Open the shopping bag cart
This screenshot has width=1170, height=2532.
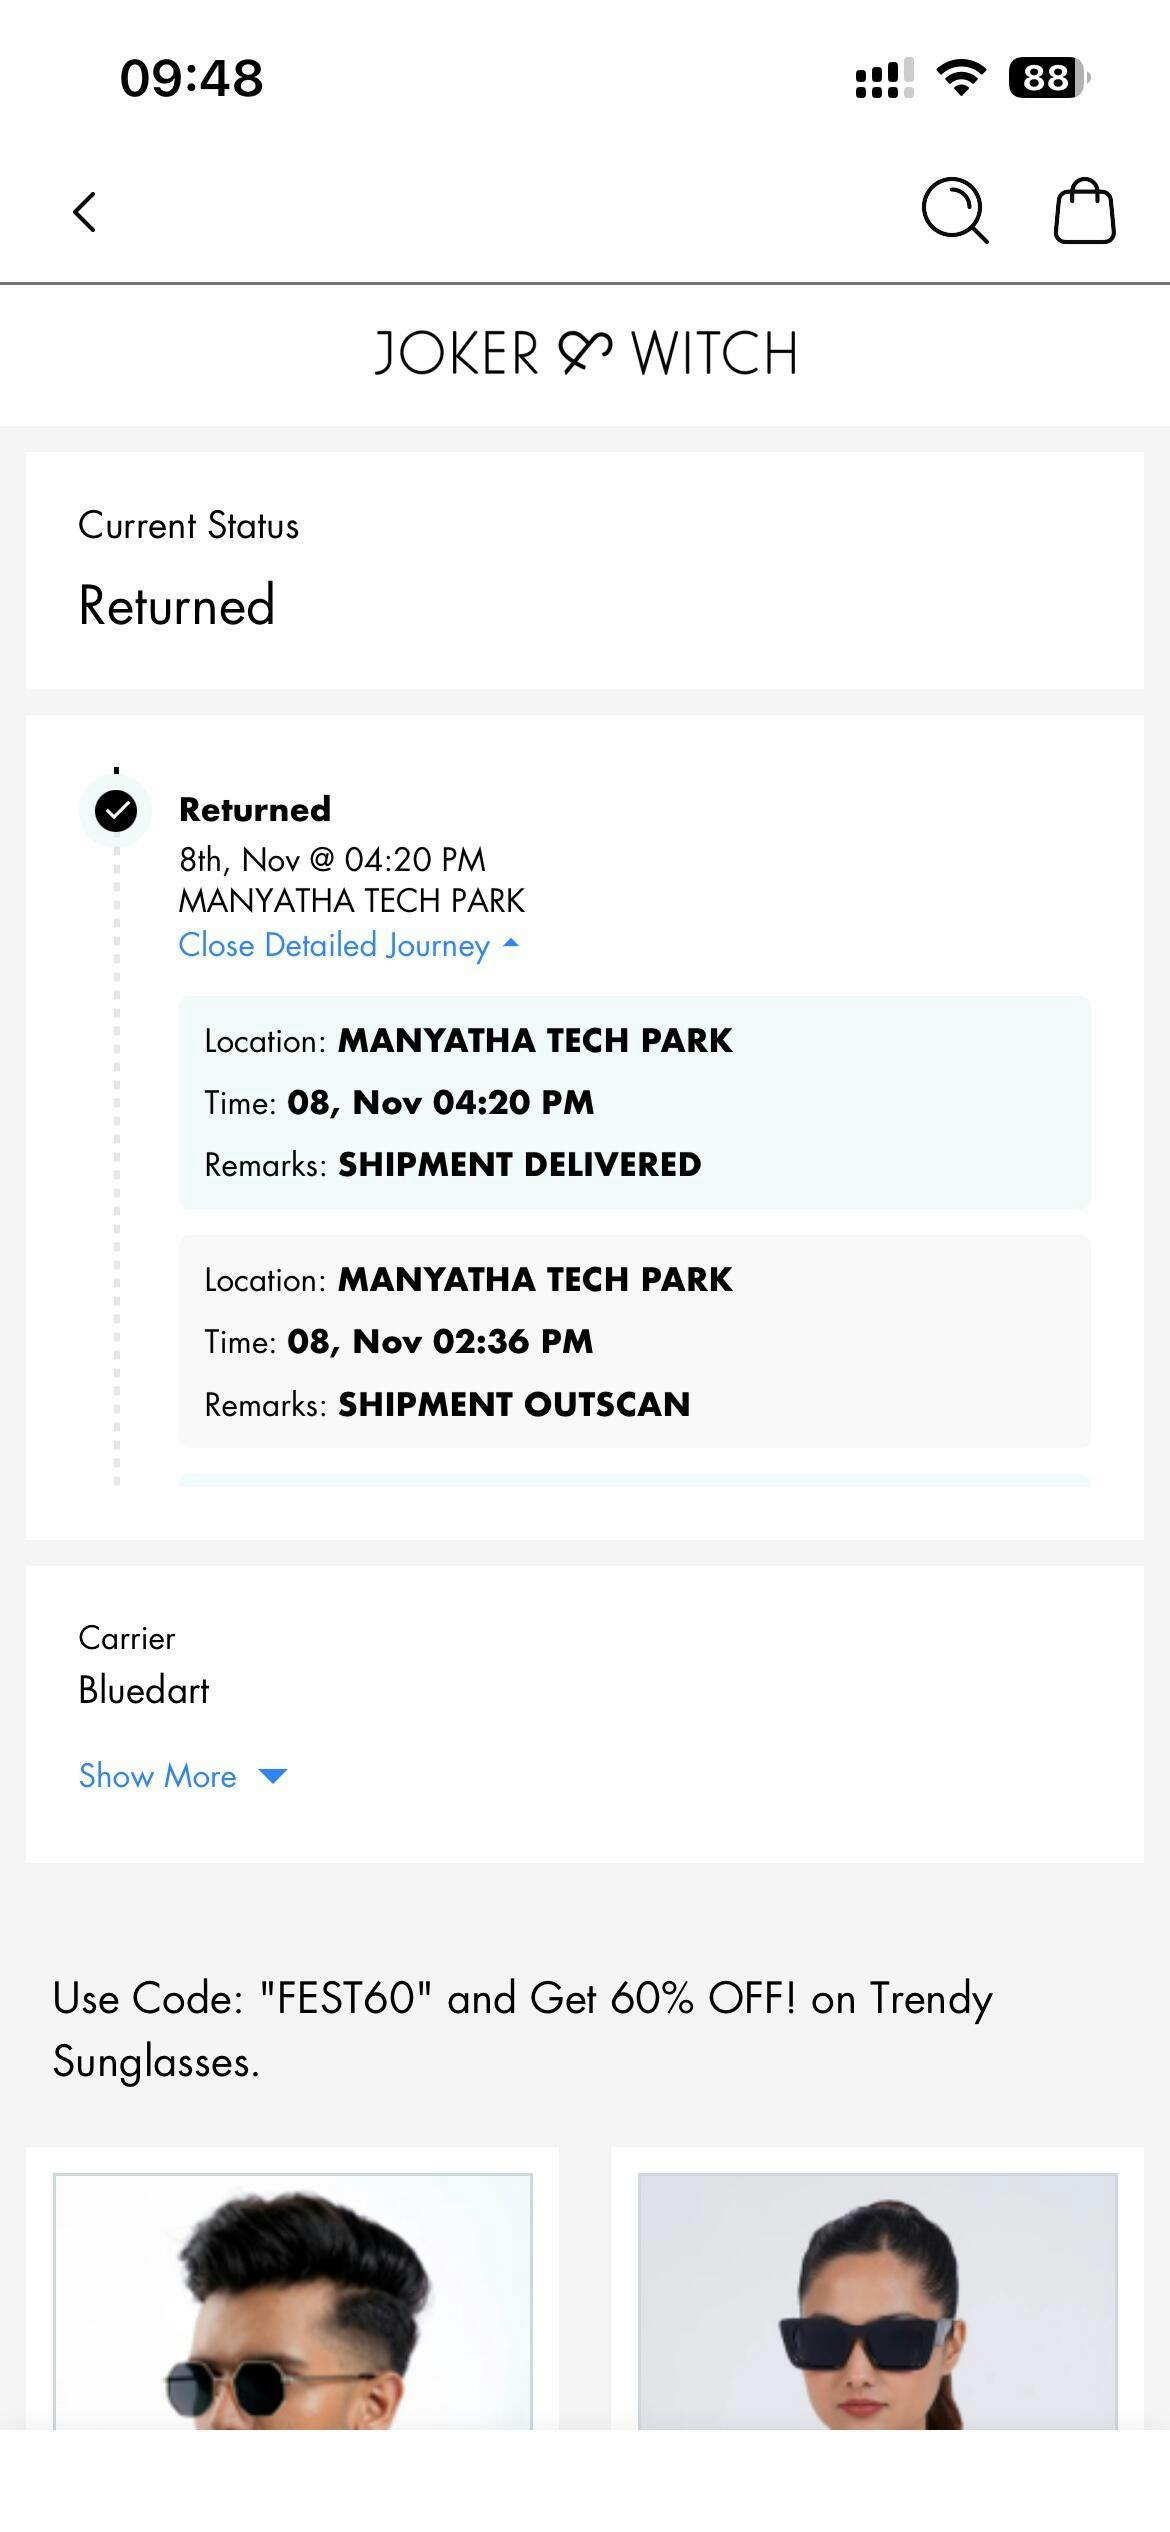[x=1084, y=211]
